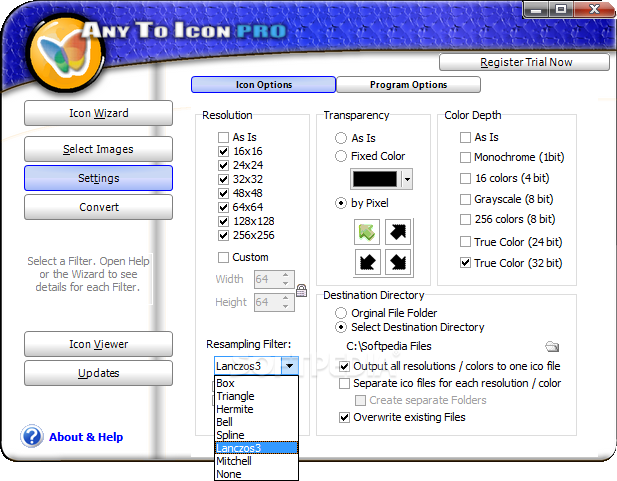Click the Any To Icon butterfly logo
The width and height of the screenshot is (617, 481).
66,53
